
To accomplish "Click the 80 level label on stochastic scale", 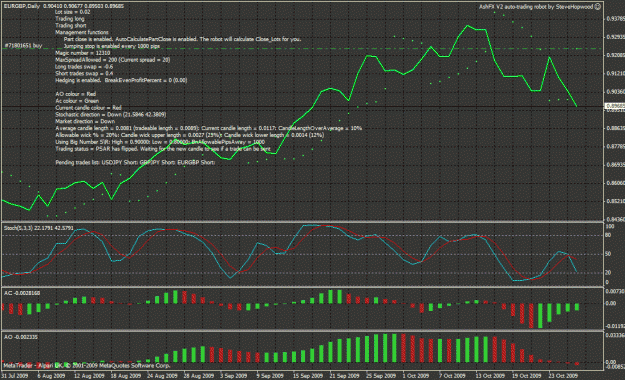I will [608, 235].
